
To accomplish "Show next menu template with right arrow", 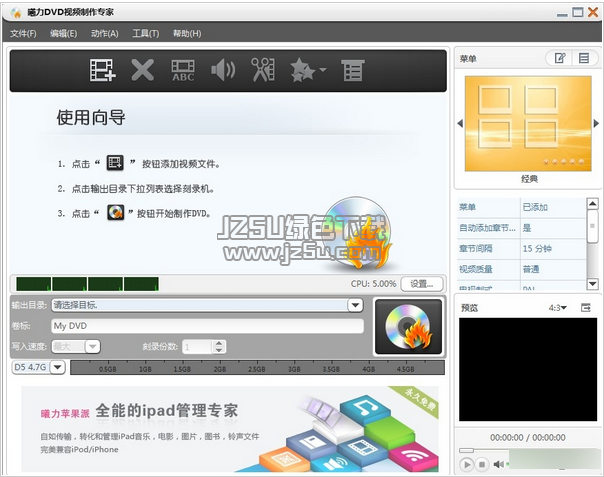I will click(596, 123).
